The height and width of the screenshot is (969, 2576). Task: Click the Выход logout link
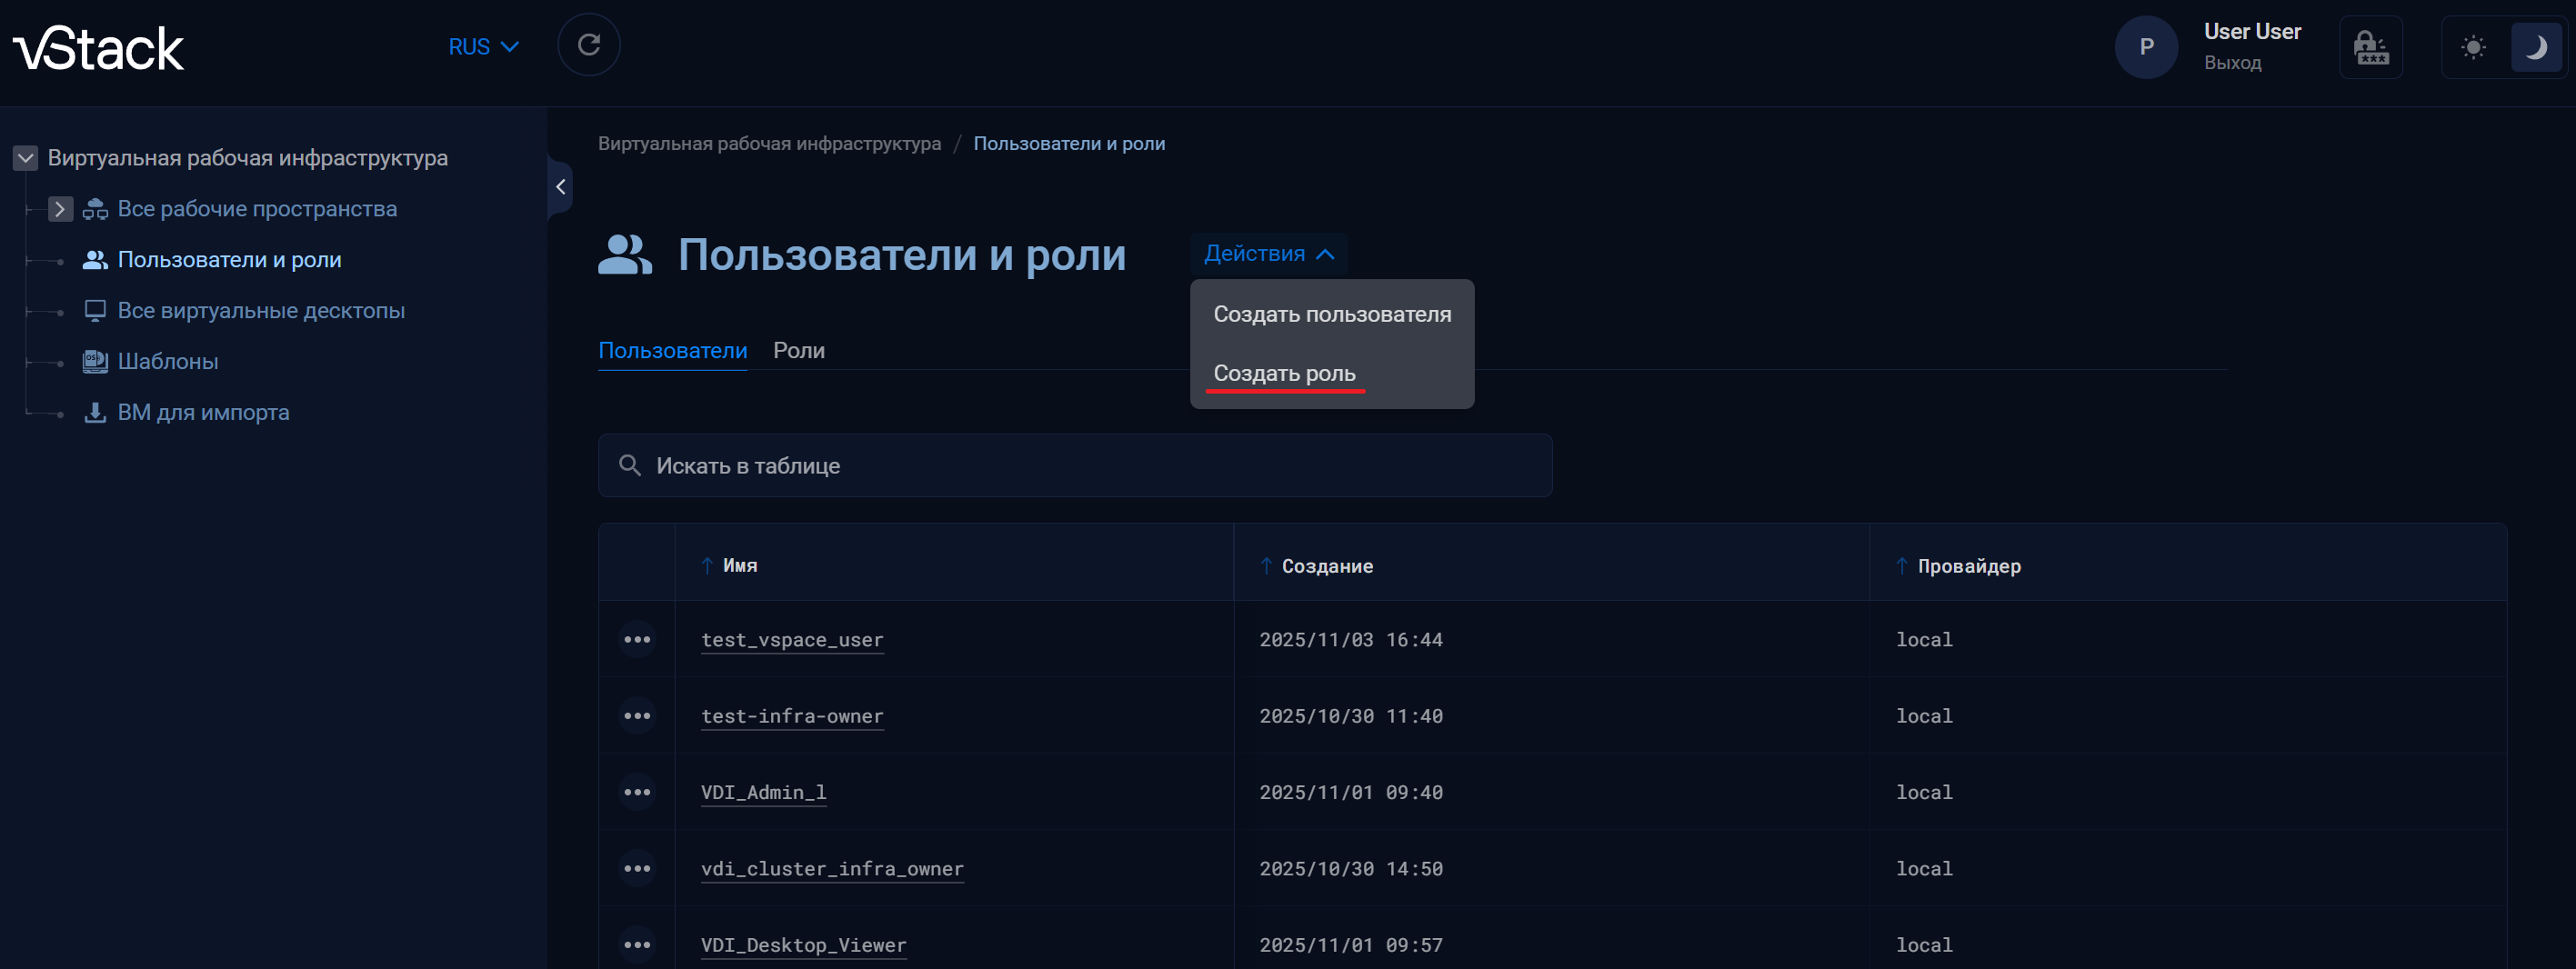pyautogui.click(x=2232, y=63)
